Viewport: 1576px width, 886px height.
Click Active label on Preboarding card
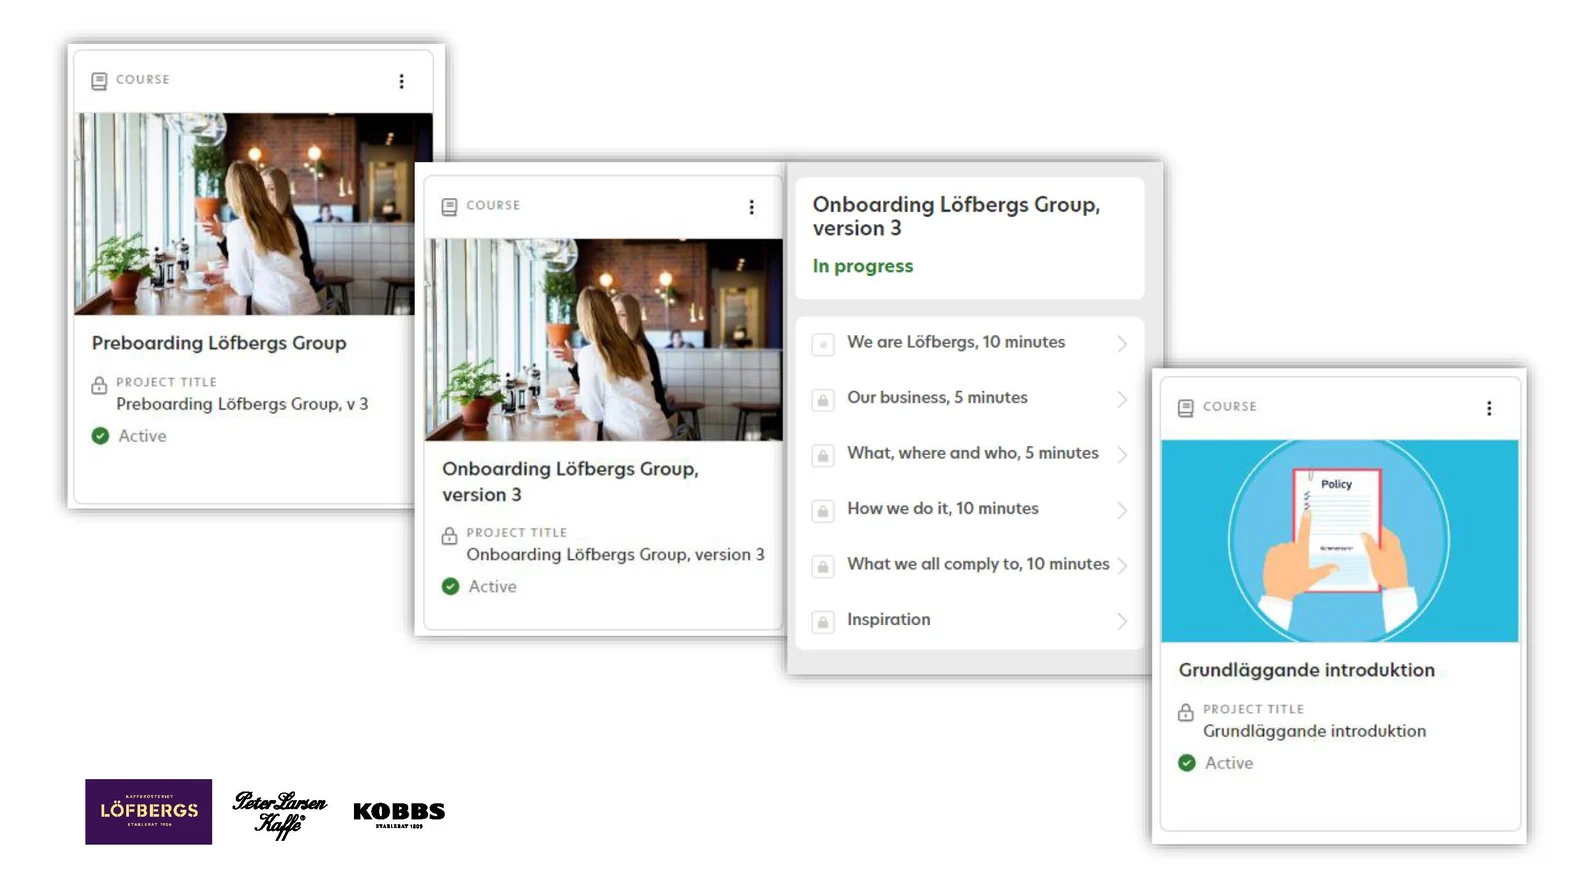coord(142,436)
